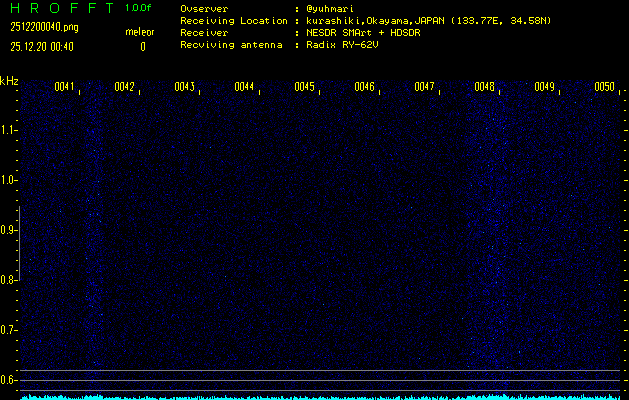Image resolution: width=629 pixels, height=400 pixels.
Task: Click the Receiving Location label
Action: coord(234,21)
